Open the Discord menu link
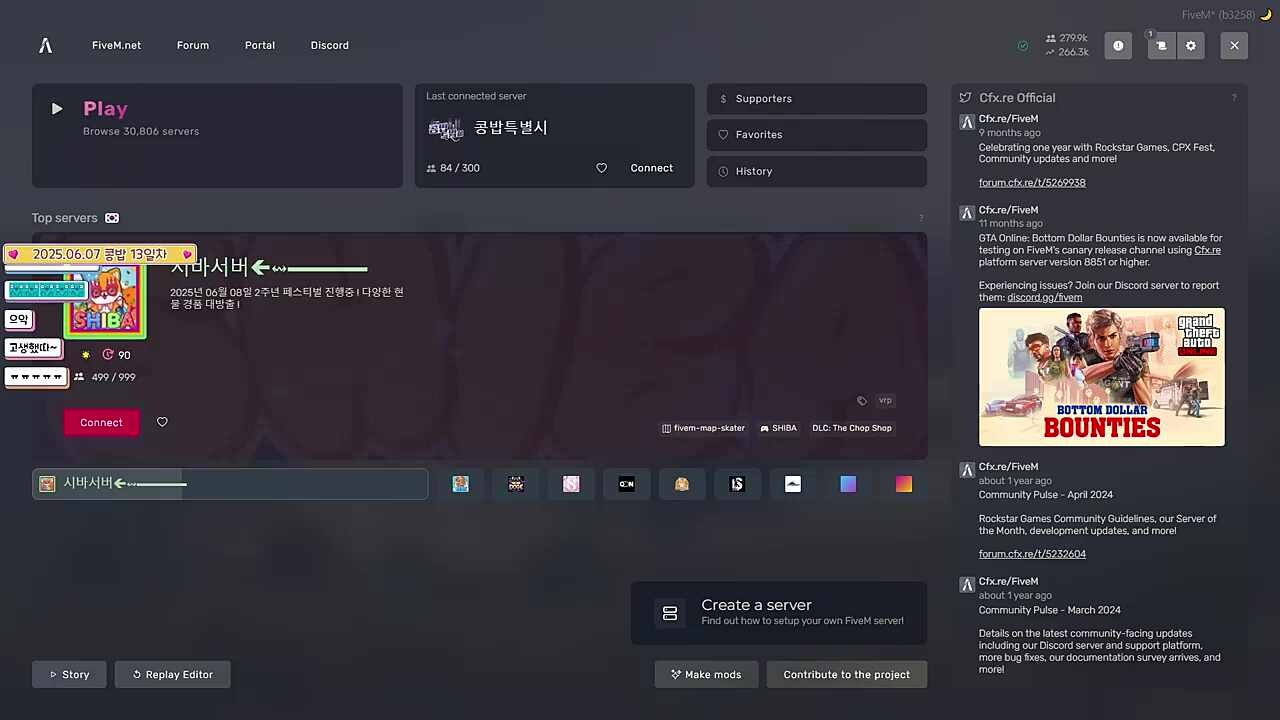Viewport: 1280px width, 720px height. click(330, 45)
